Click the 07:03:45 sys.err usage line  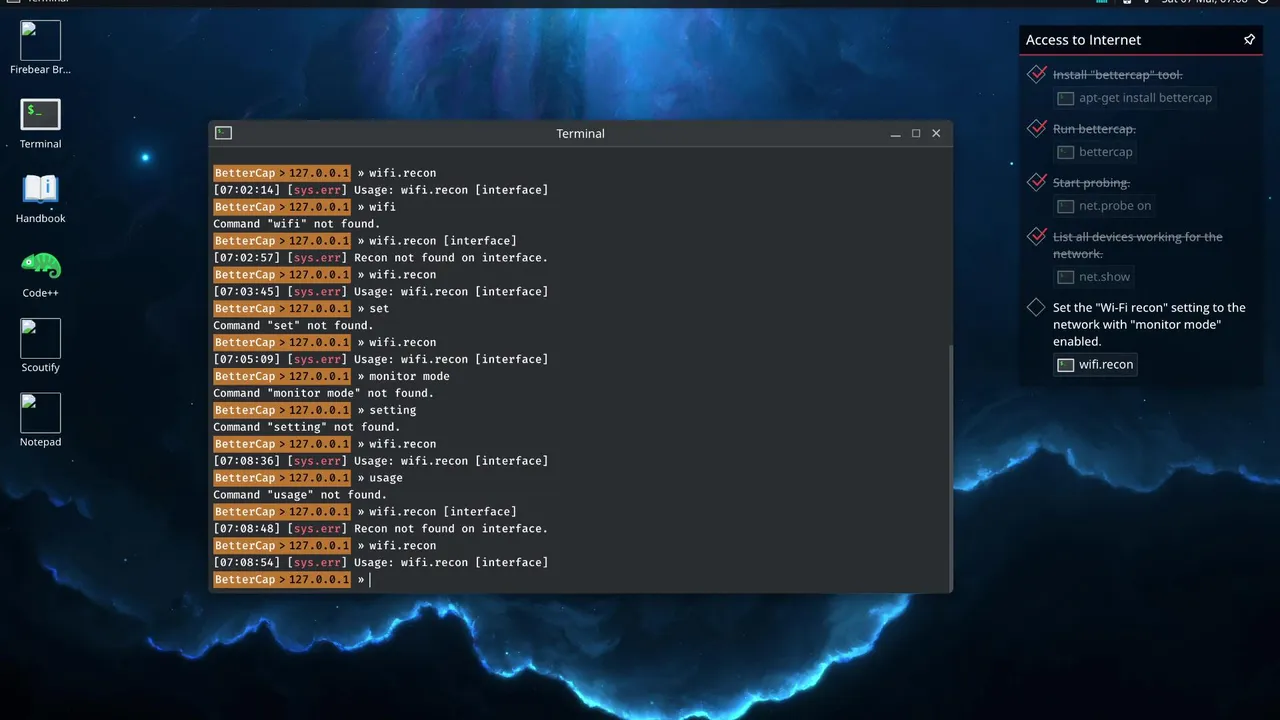381,292
